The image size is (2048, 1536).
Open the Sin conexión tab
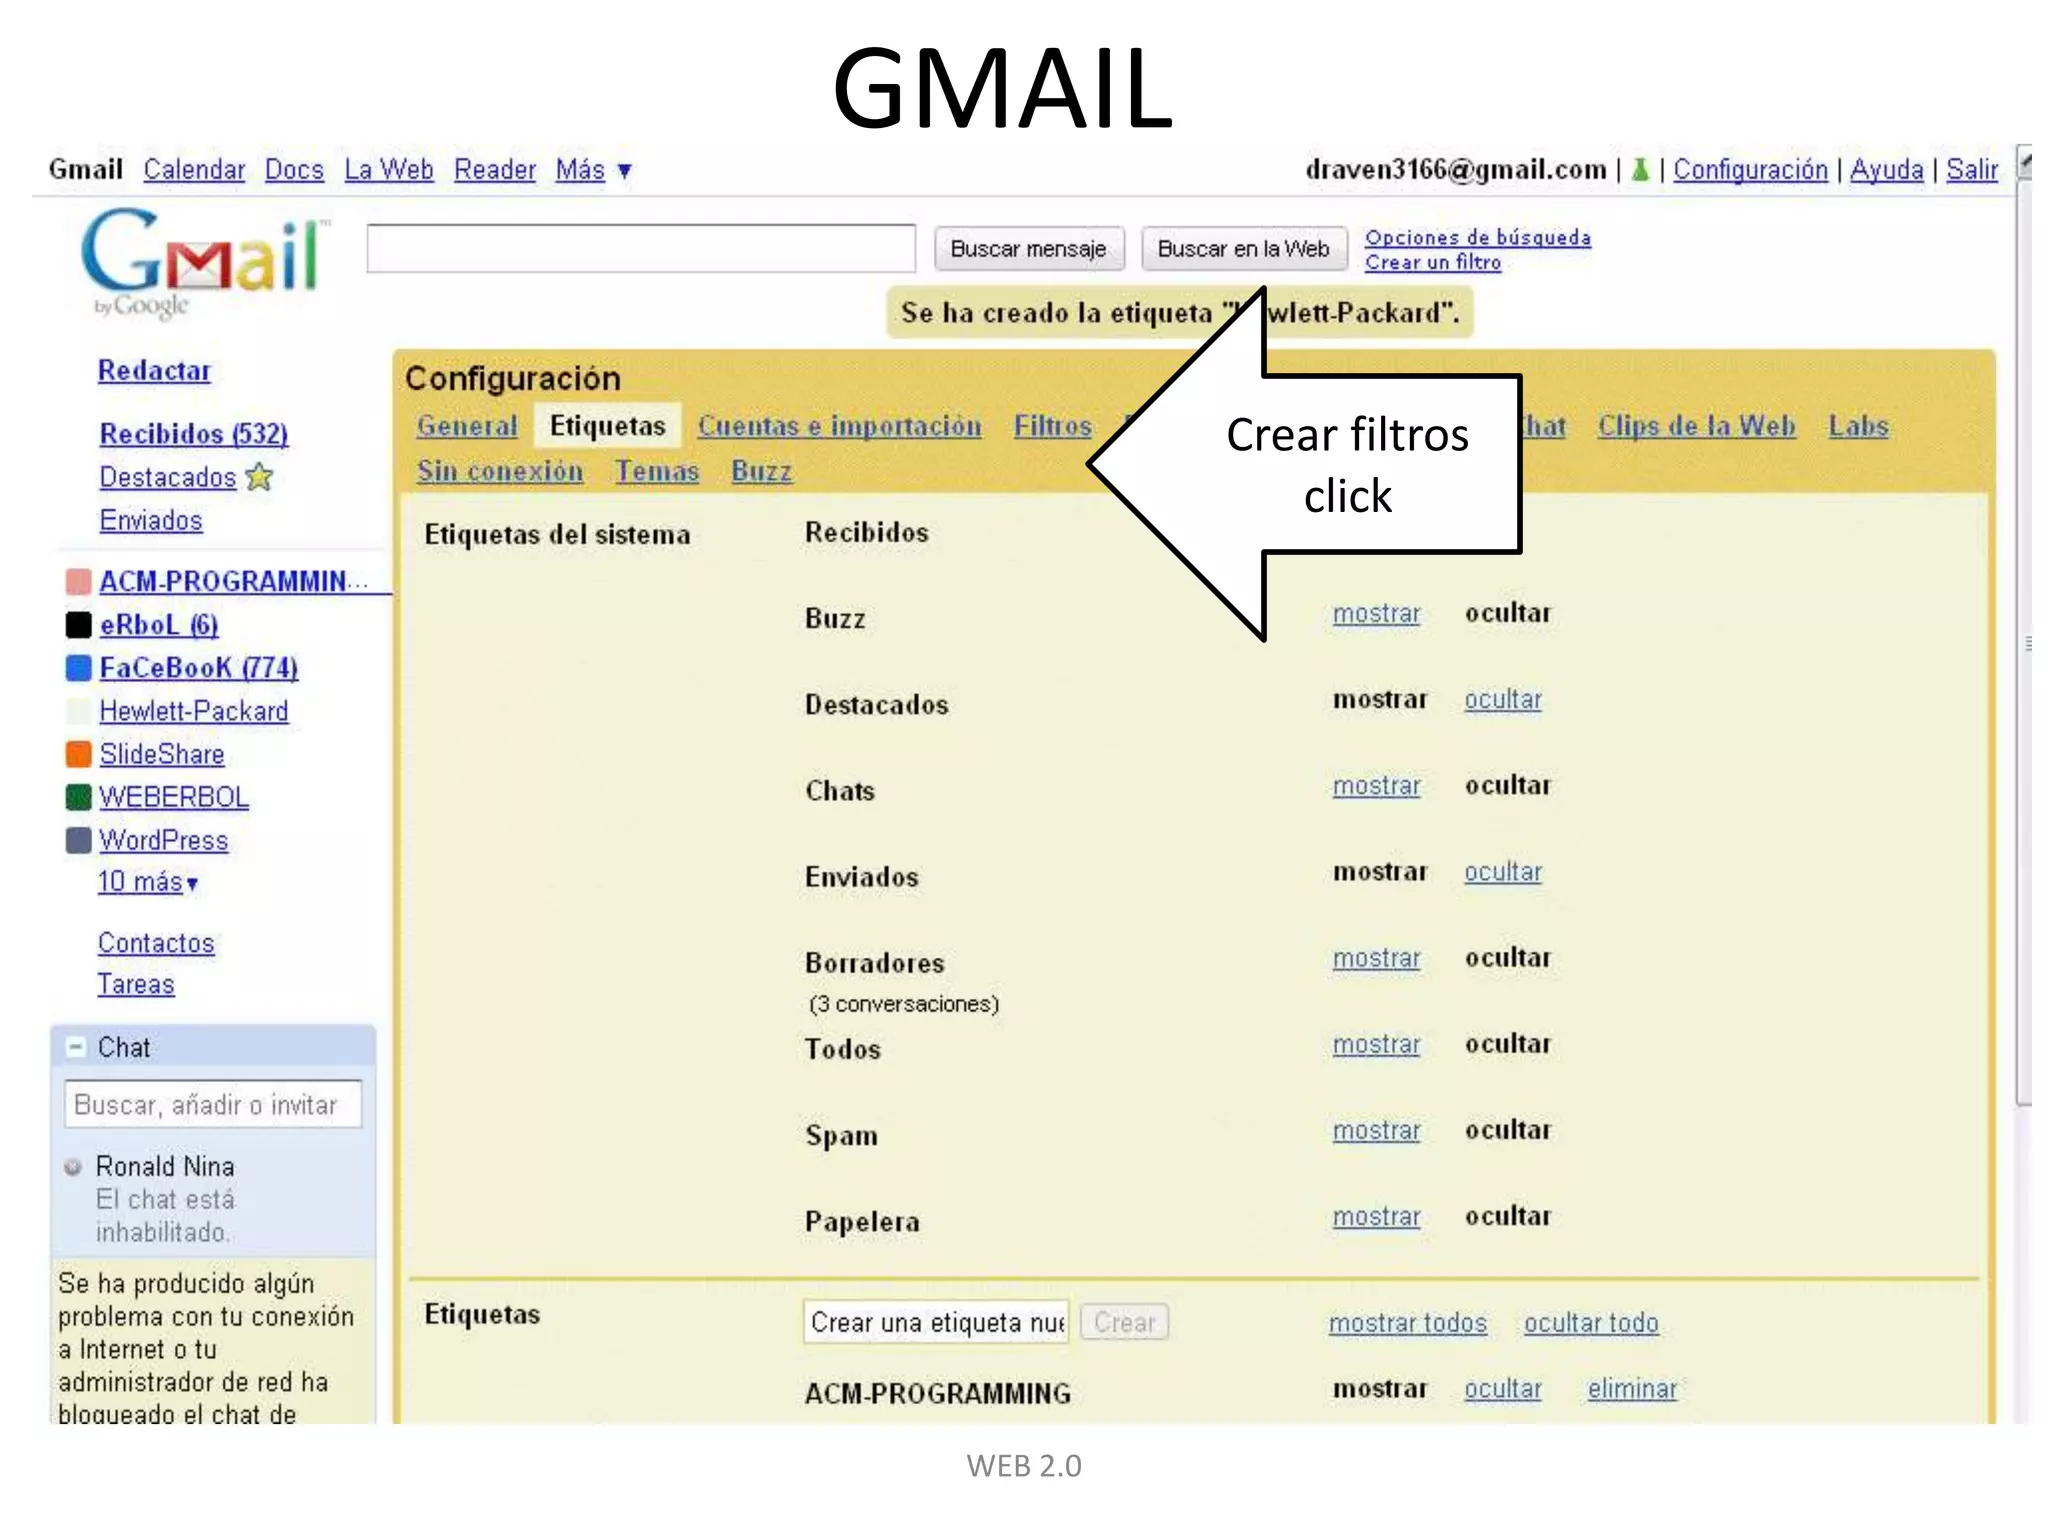pyautogui.click(x=500, y=471)
